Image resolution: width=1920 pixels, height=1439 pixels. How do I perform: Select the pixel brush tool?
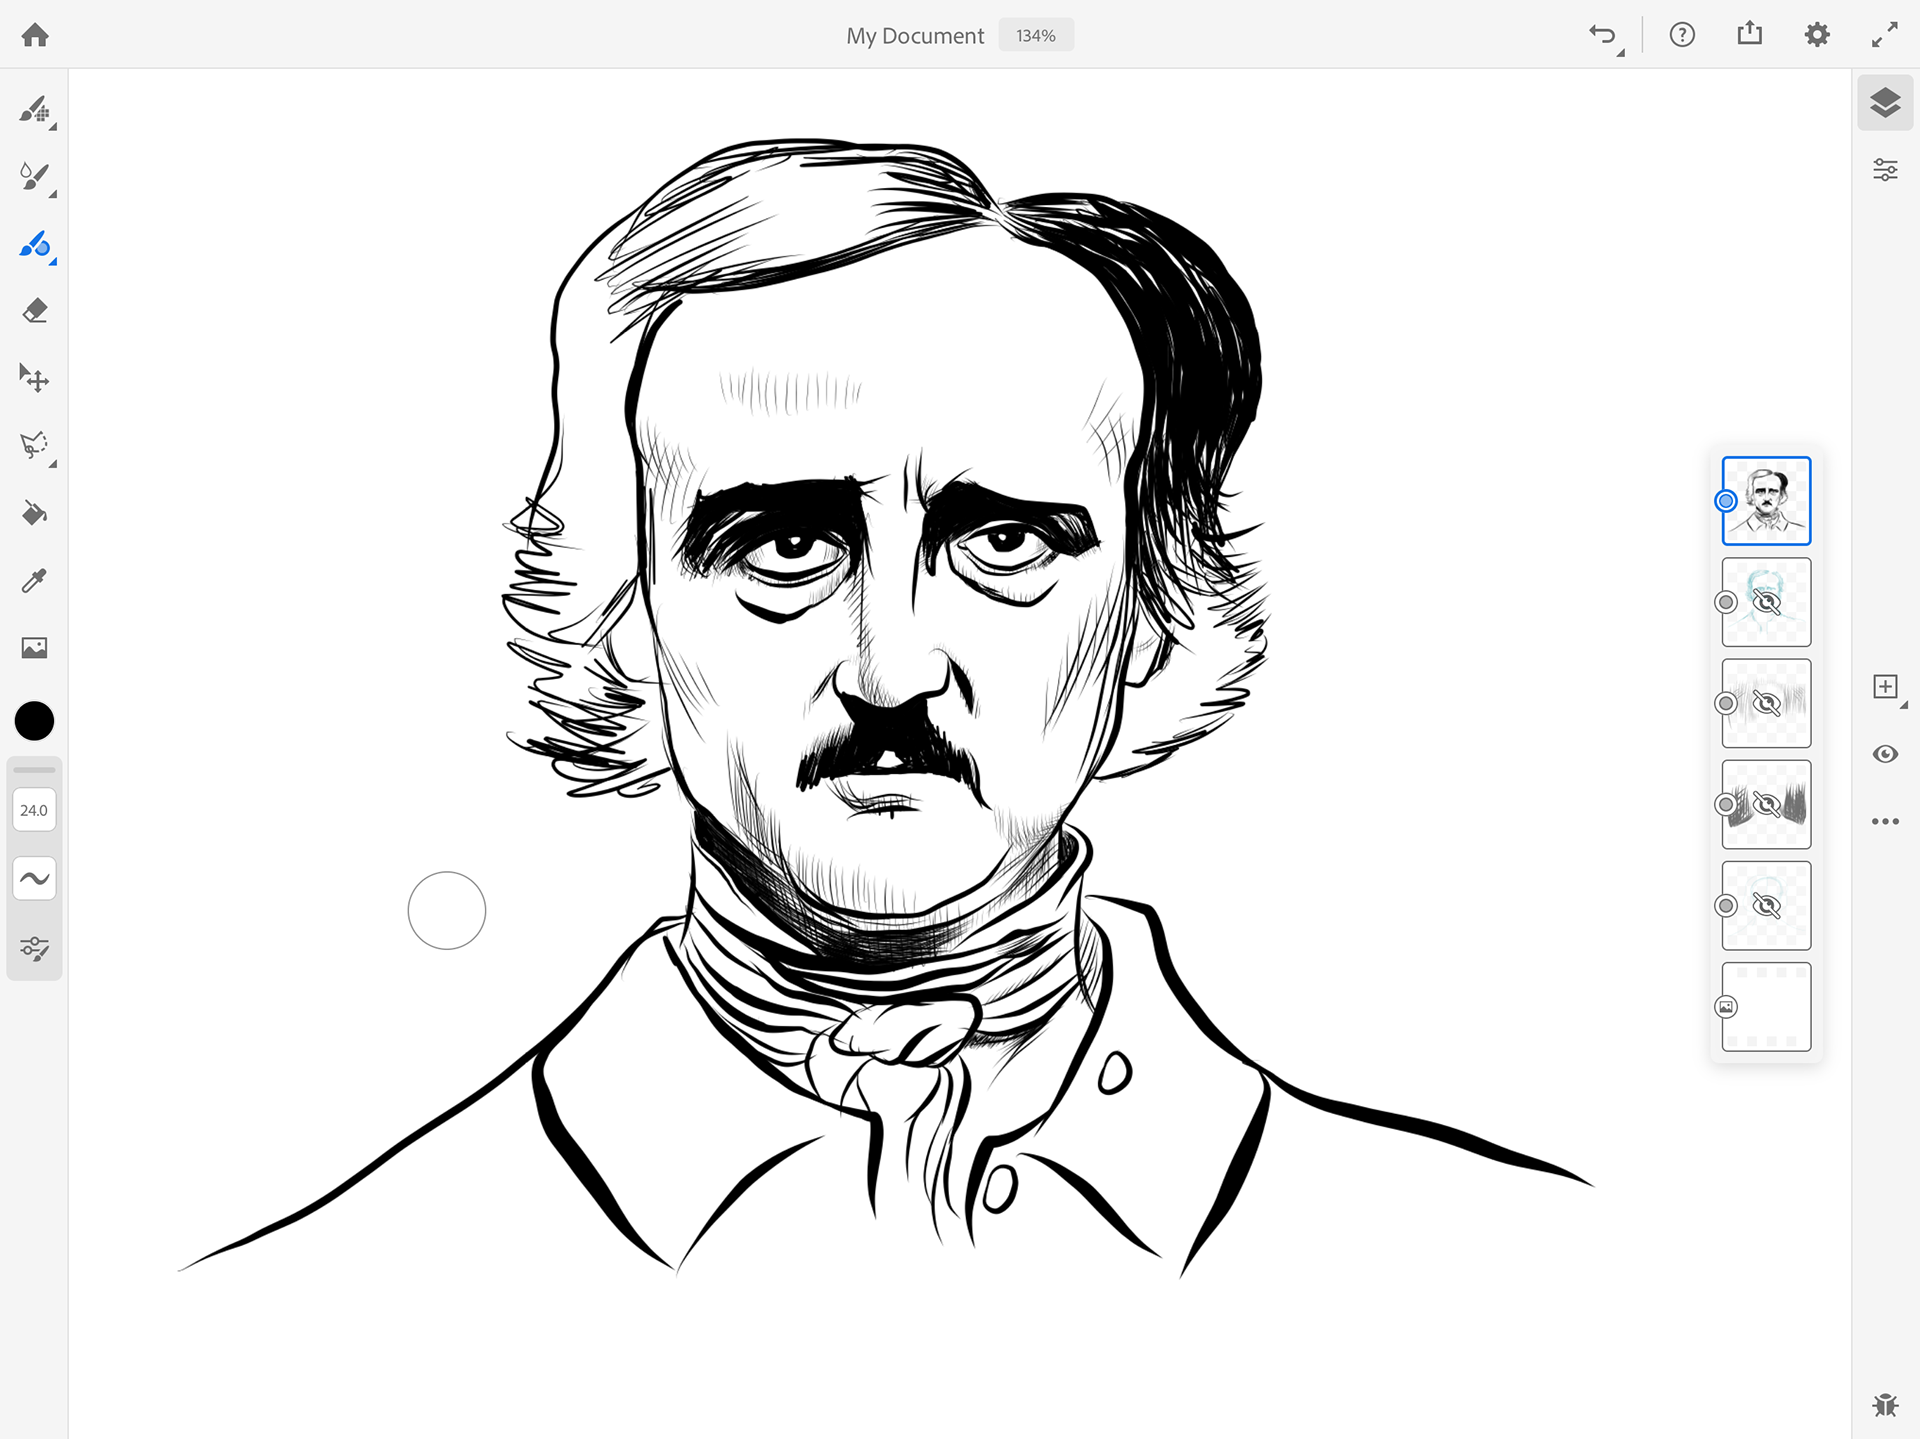click(x=34, y=110)
